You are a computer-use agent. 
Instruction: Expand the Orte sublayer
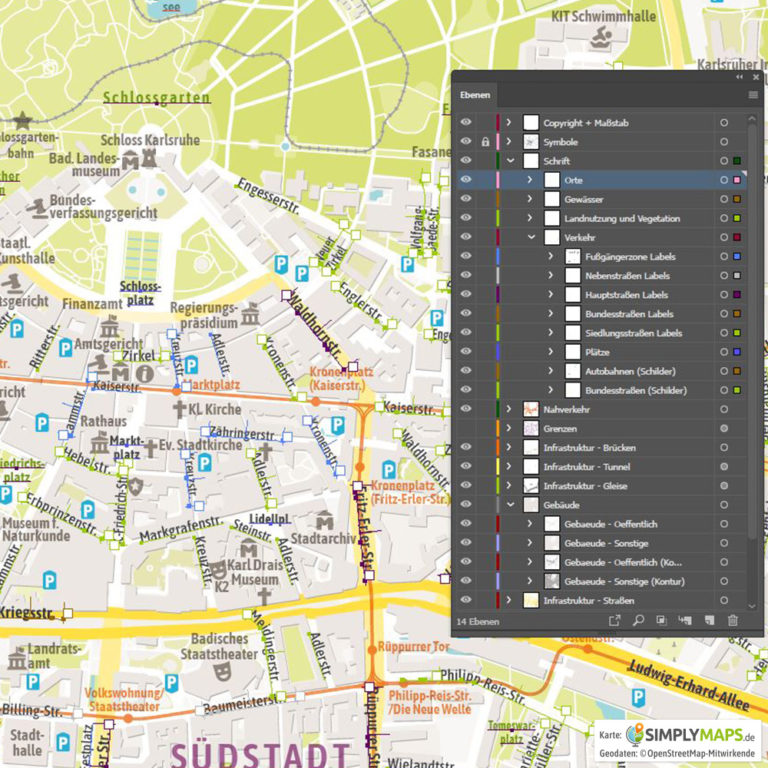[x=530, y=180]
